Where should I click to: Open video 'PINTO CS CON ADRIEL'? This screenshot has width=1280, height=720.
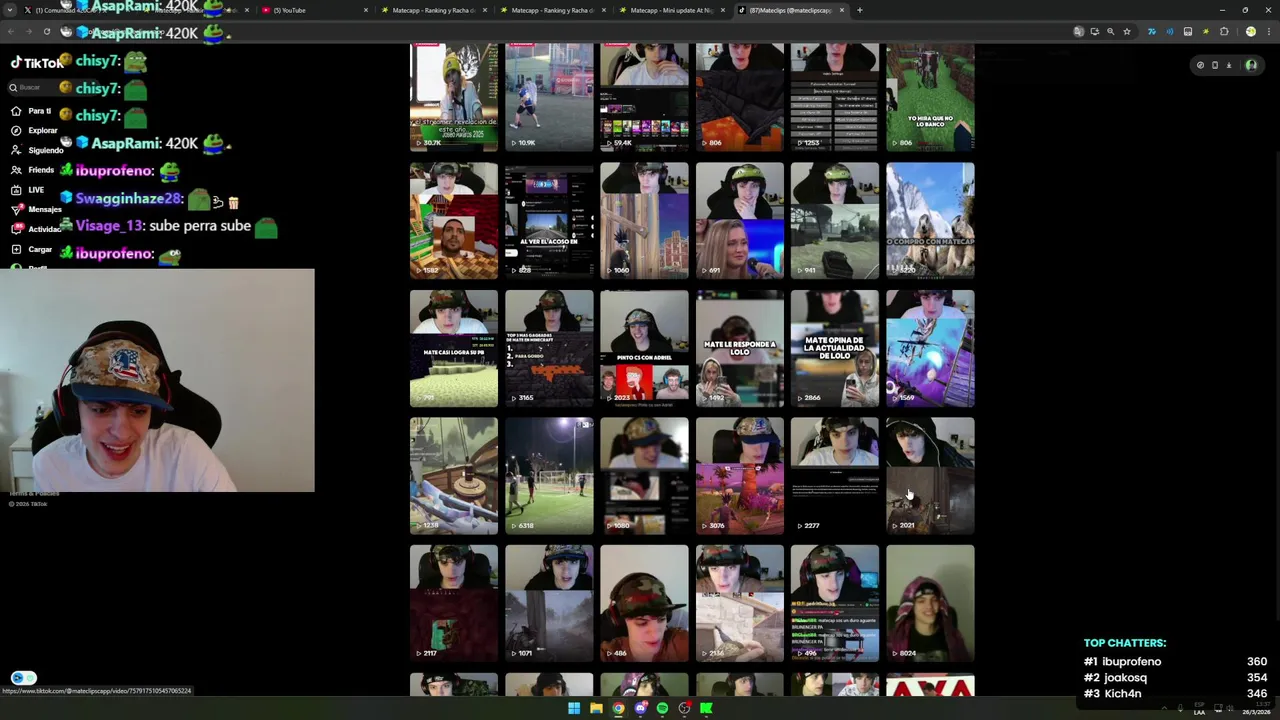[644, 348]
